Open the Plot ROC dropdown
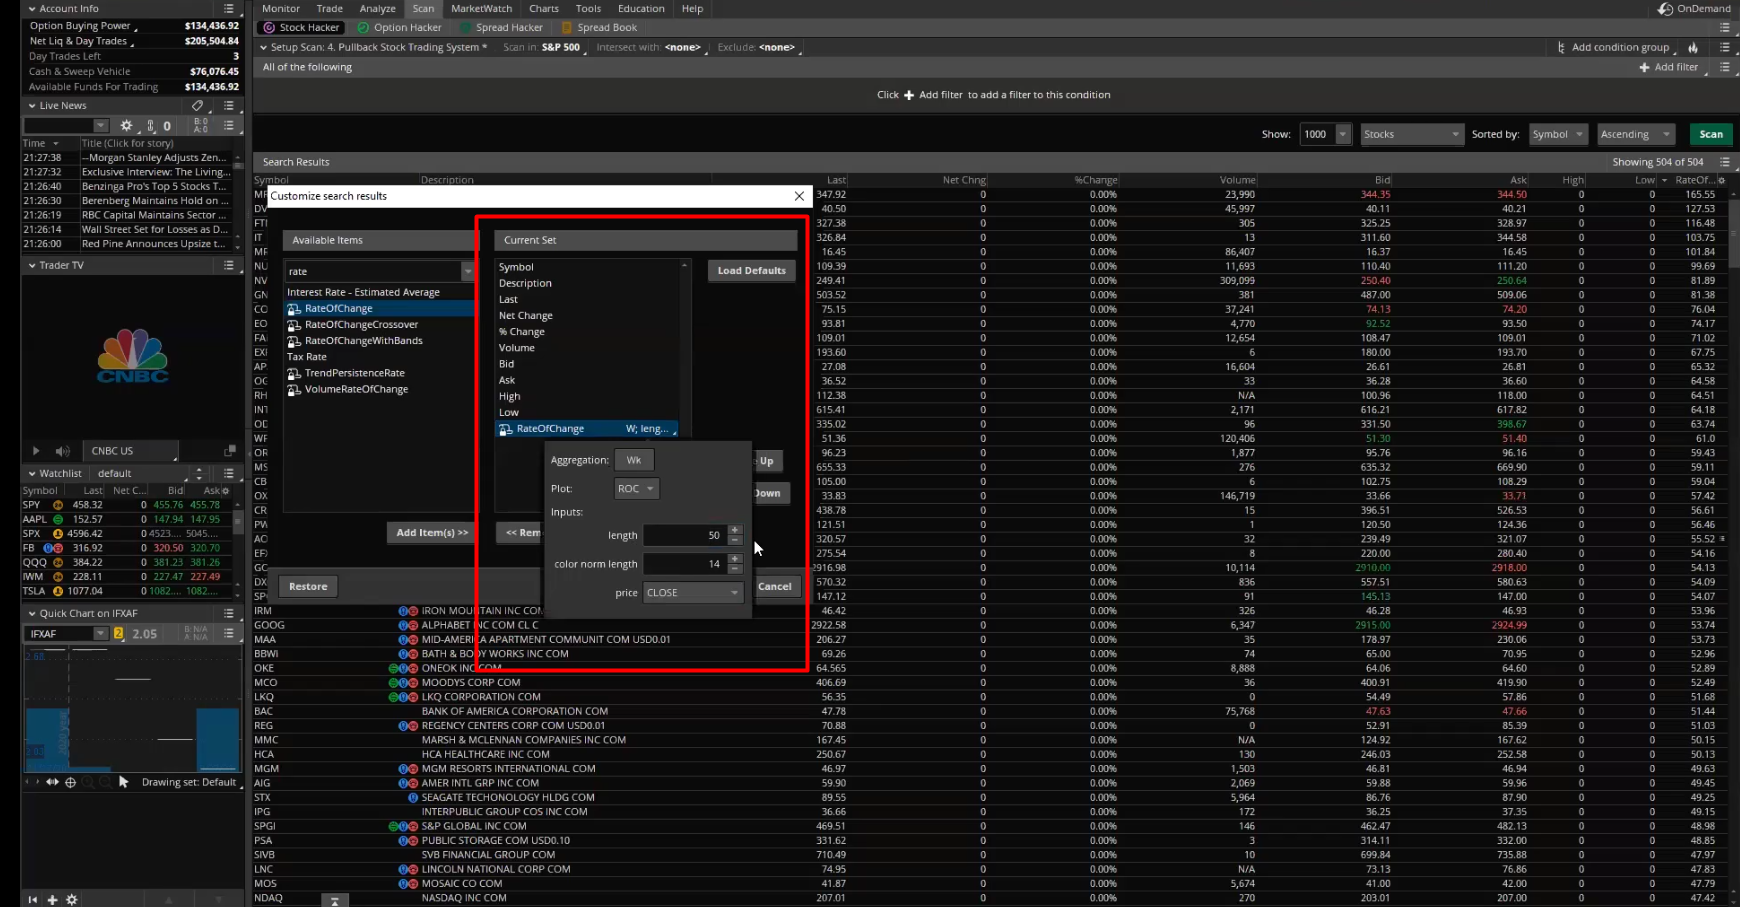 point(636,489)
